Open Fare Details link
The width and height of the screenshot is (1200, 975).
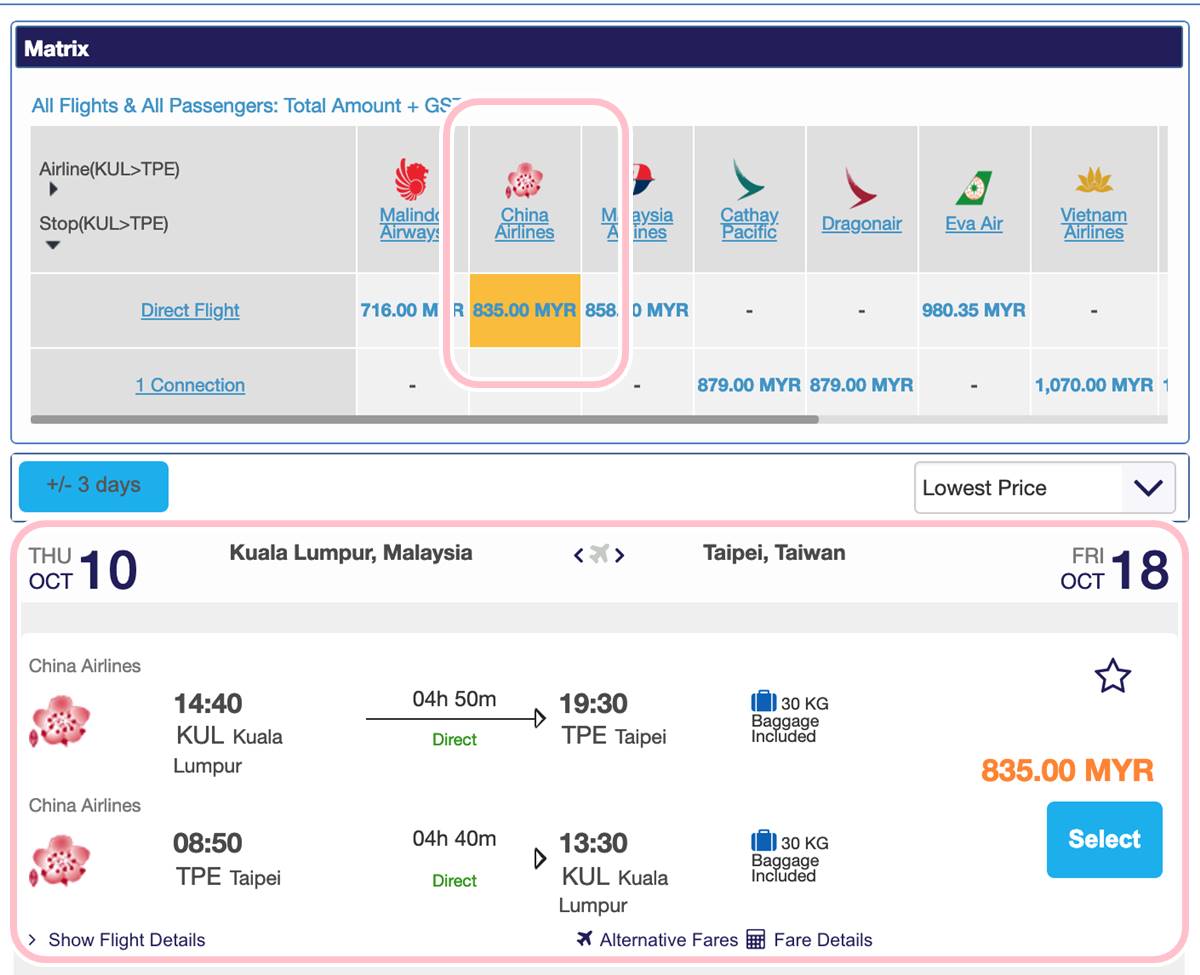[823, 940]
